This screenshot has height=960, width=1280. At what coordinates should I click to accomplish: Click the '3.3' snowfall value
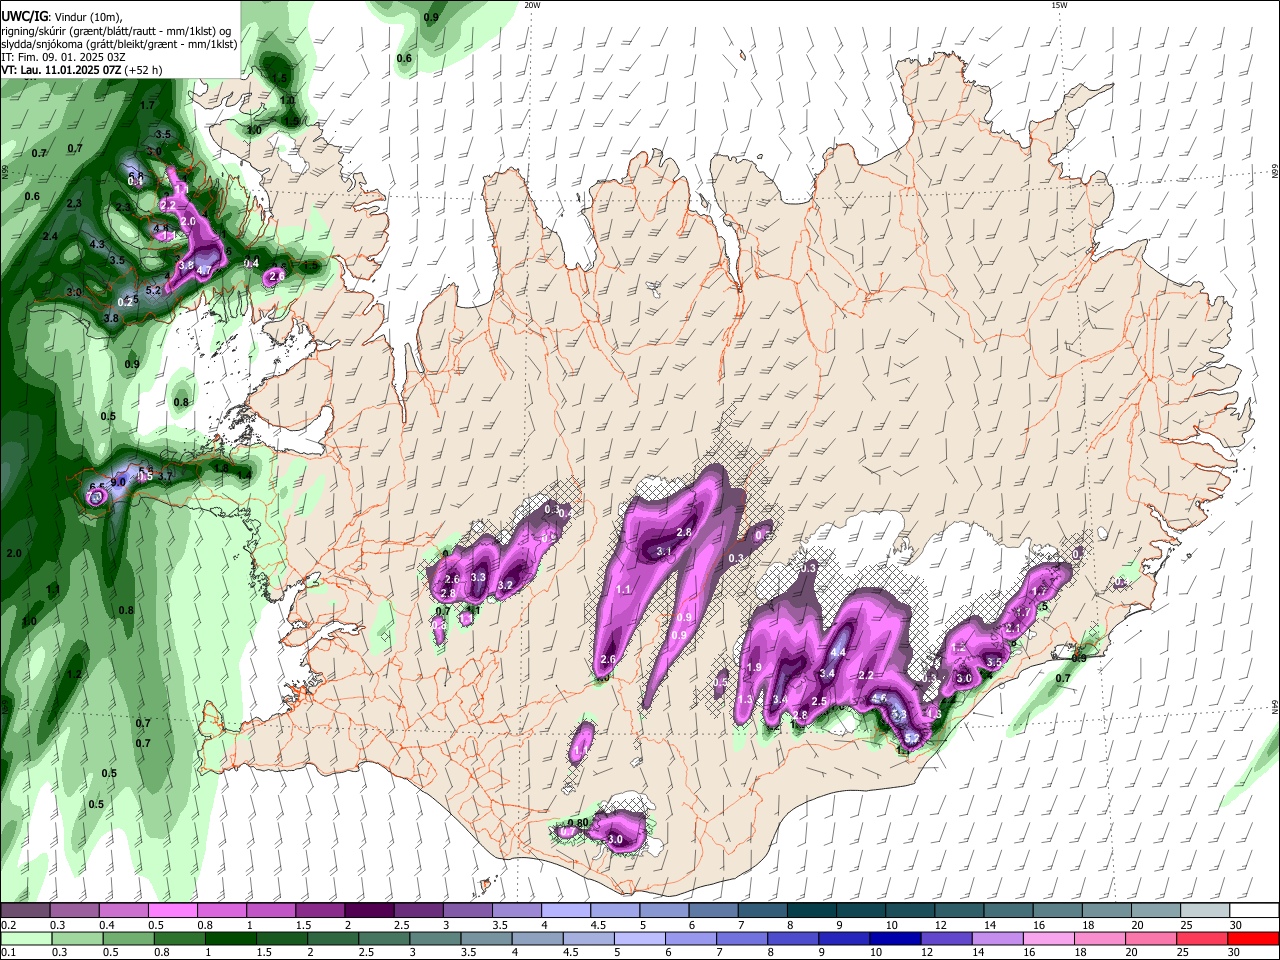tap(478, 577)
